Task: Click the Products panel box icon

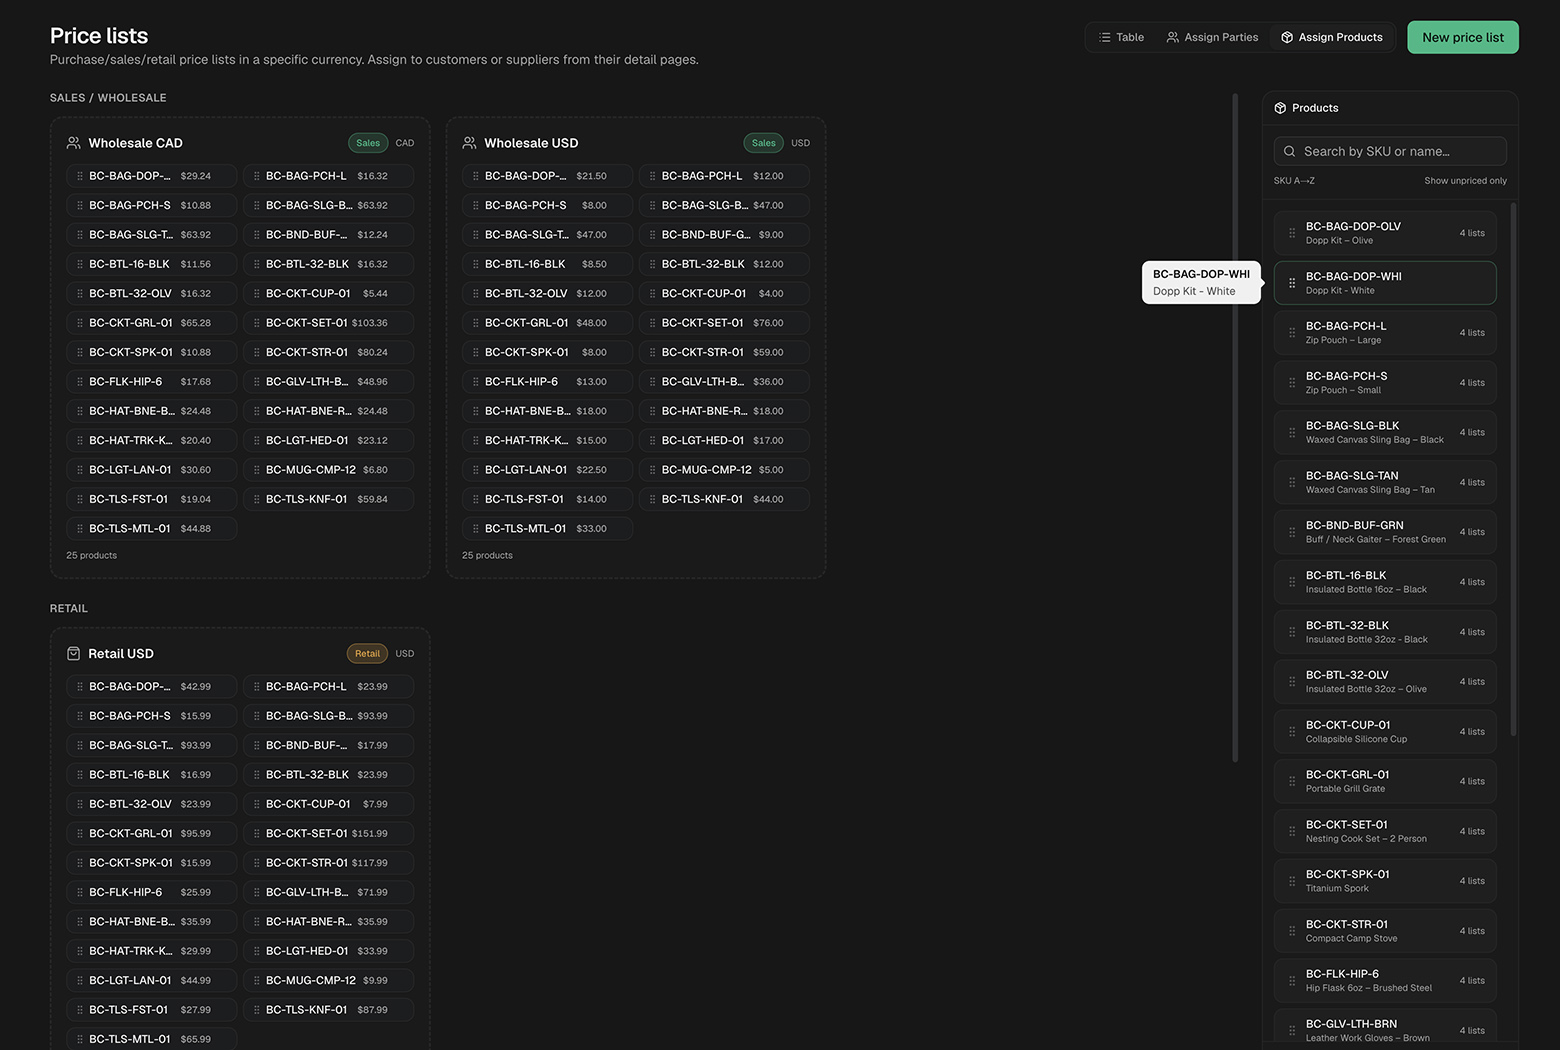Action: [1280, 108]
